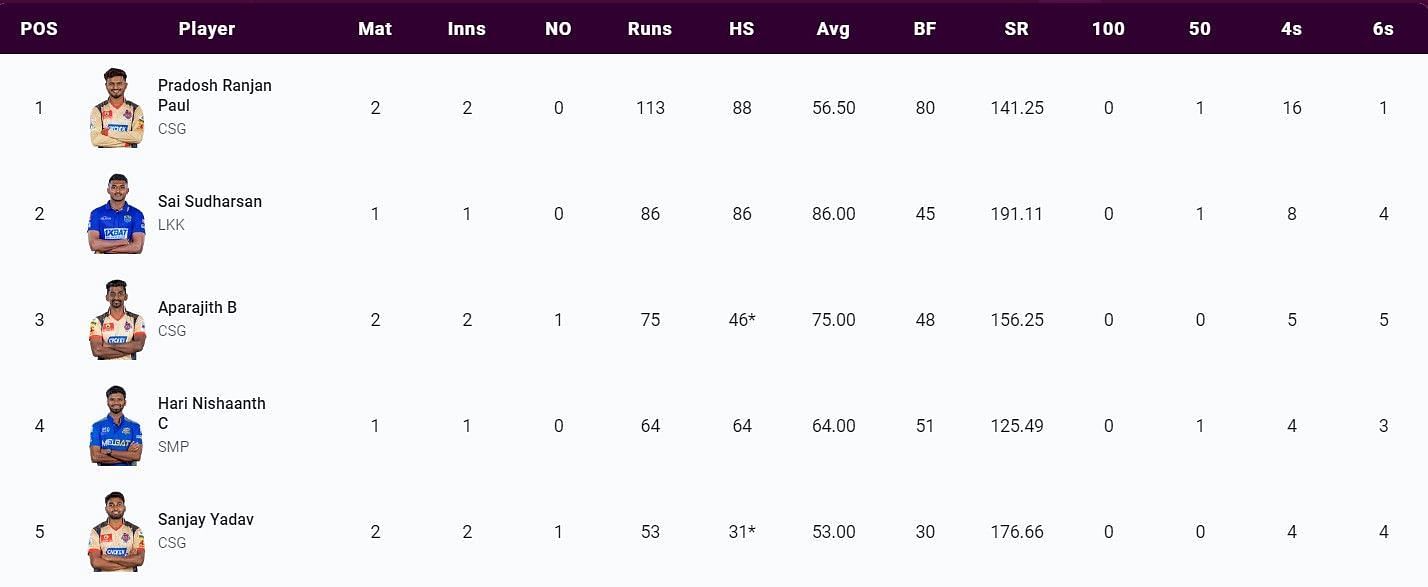1428x587 pixels.
Task: Sort table by the Runs column
Action: pyautogui.click(x=650, y=29)
